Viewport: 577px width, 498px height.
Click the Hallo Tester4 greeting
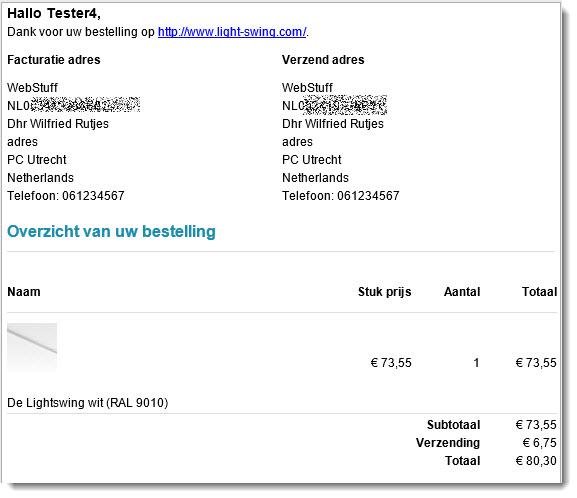pos(54,13)
